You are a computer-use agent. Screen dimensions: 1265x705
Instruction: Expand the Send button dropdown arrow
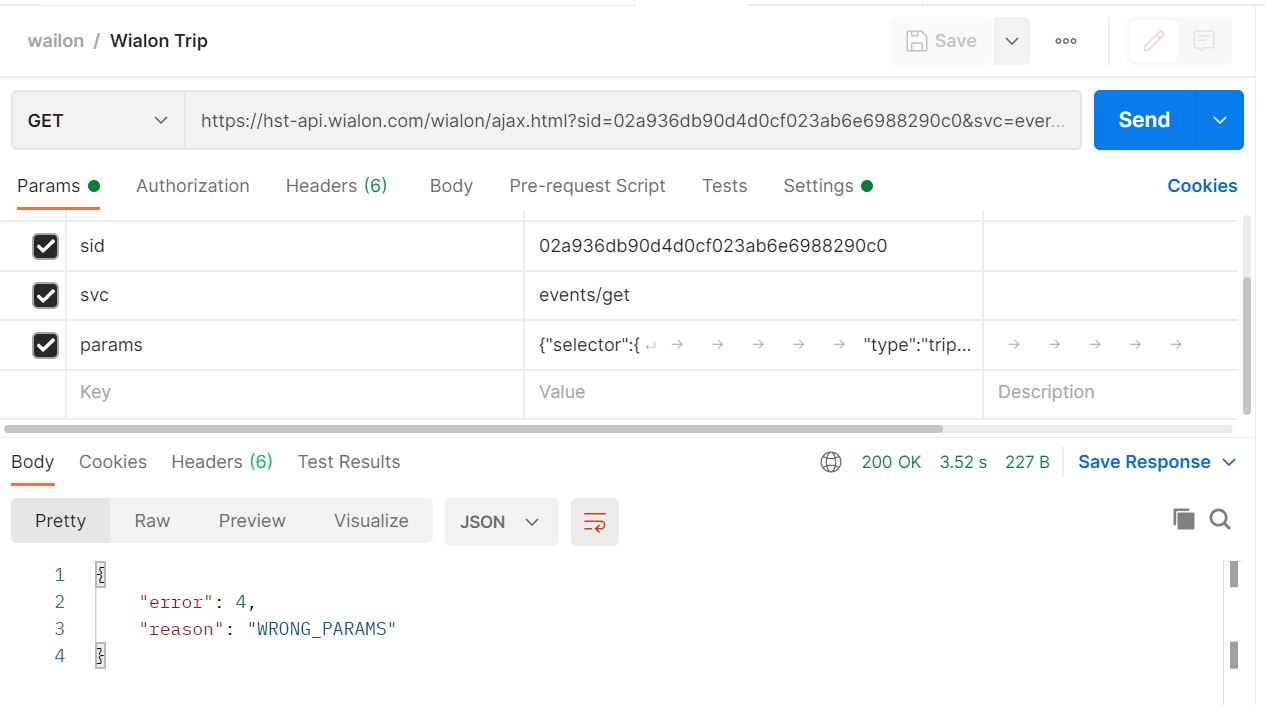point(1220,120)
